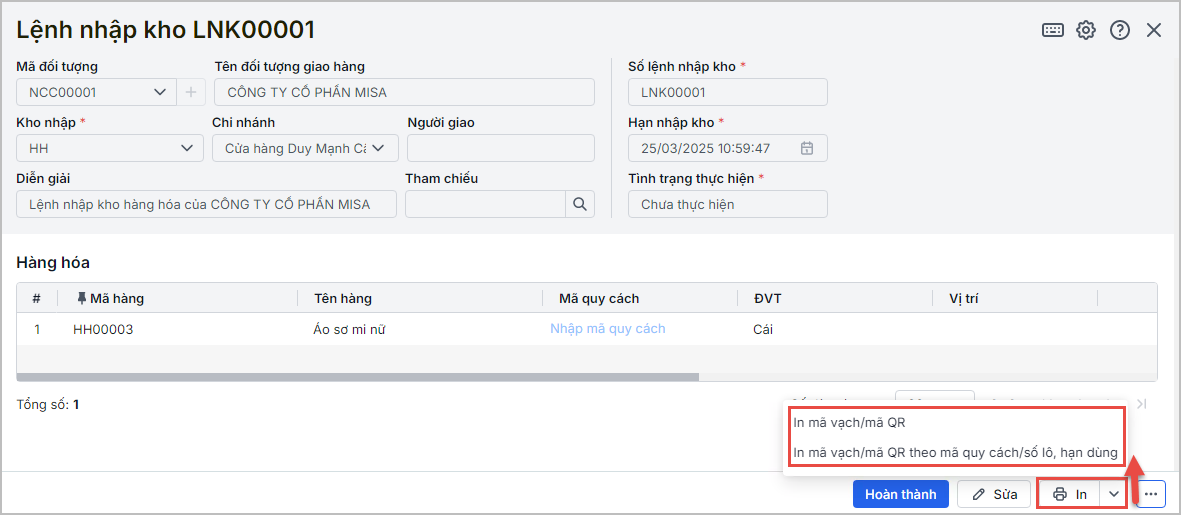Image resolution: width=1181 pixels, height=515 pixels.
Task: Click the Sửa edit button
Action: click(x=994, y=494)
